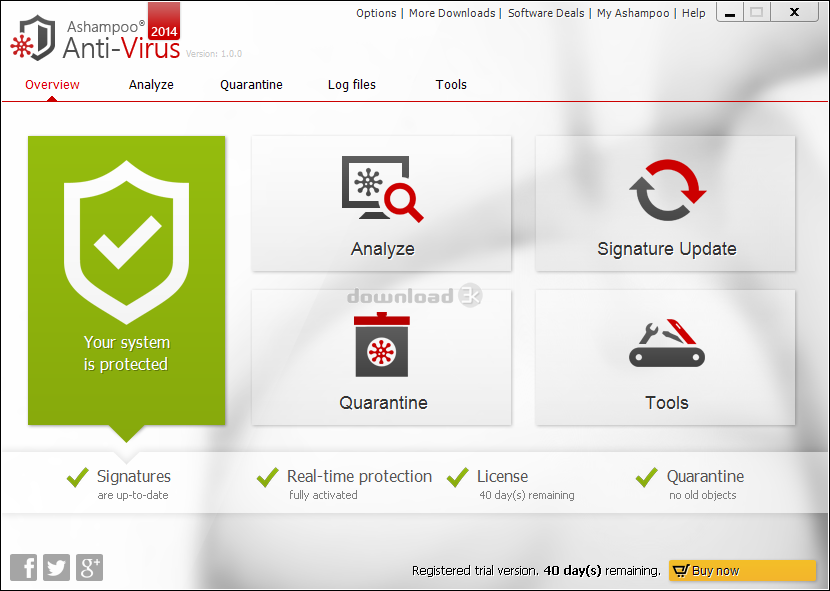Click the green shield protection icon
The width and height of the screenshot is (830, 591).
(127, 242)
